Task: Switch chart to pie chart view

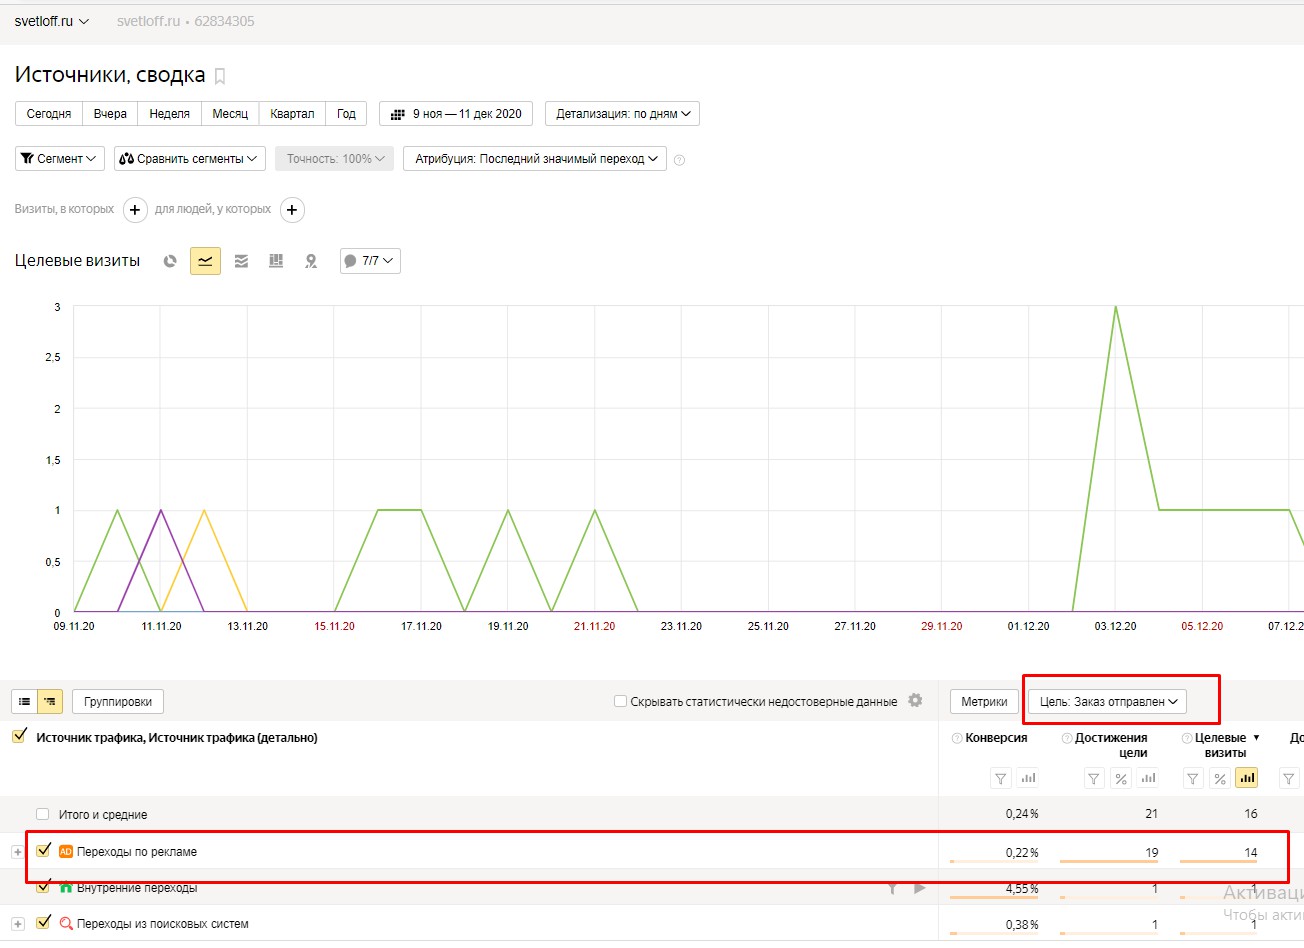Action: point(170,261)
